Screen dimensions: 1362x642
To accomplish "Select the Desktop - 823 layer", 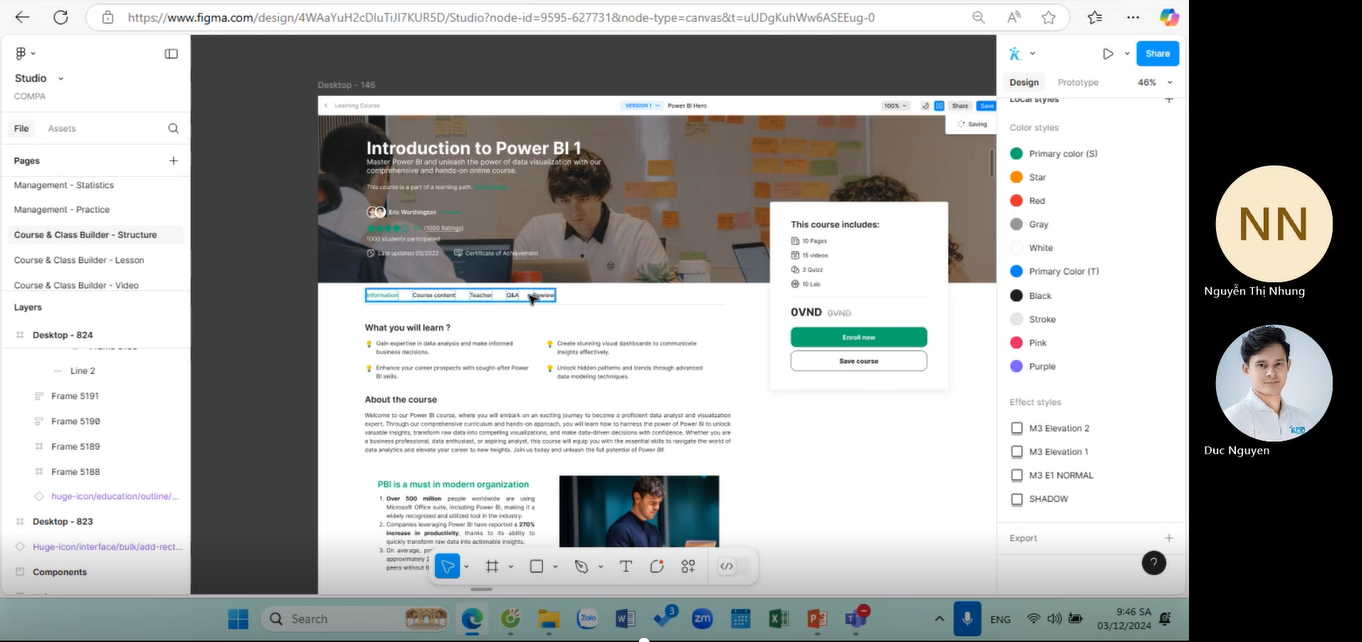I will [63, 522].
